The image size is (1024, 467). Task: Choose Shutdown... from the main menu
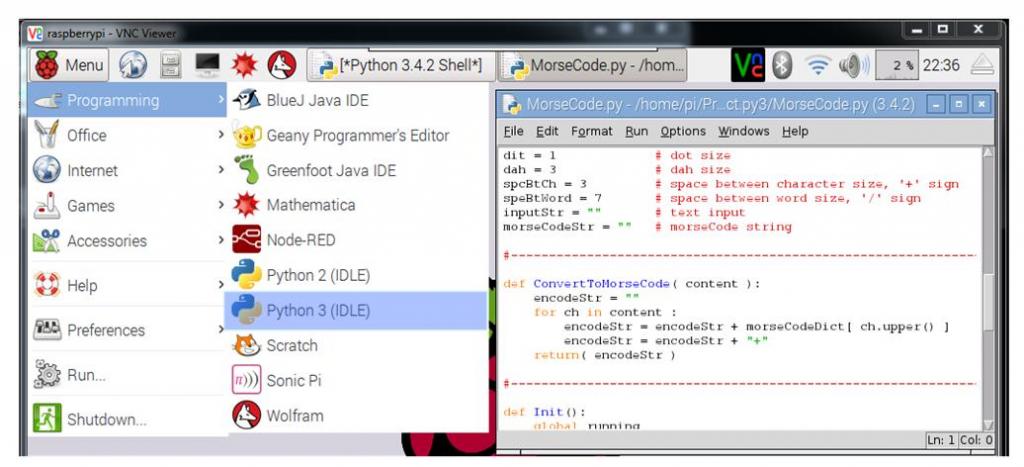point(127,419)
